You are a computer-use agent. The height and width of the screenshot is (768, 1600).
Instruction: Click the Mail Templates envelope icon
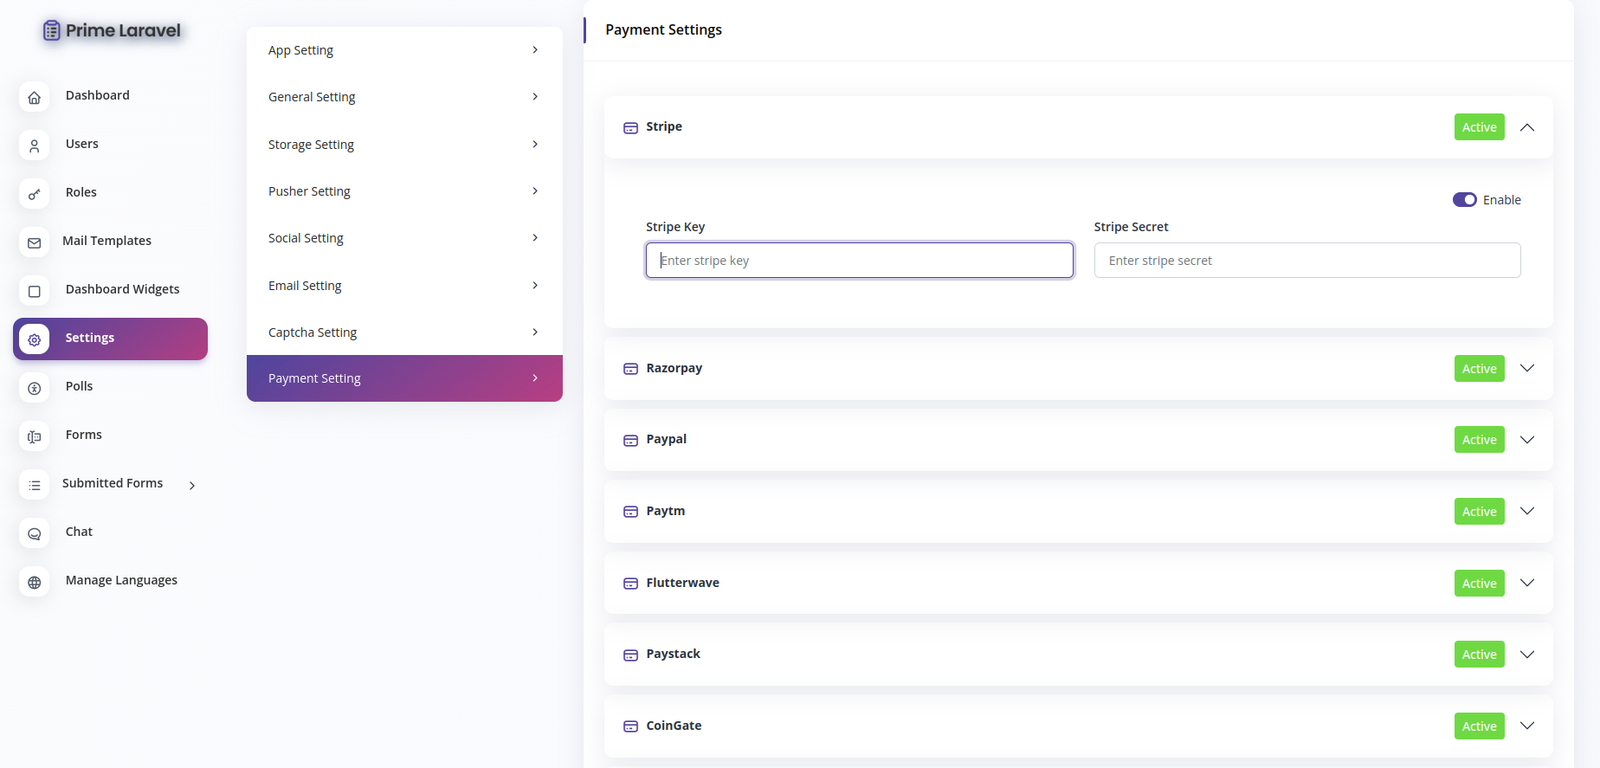(34, 242)
